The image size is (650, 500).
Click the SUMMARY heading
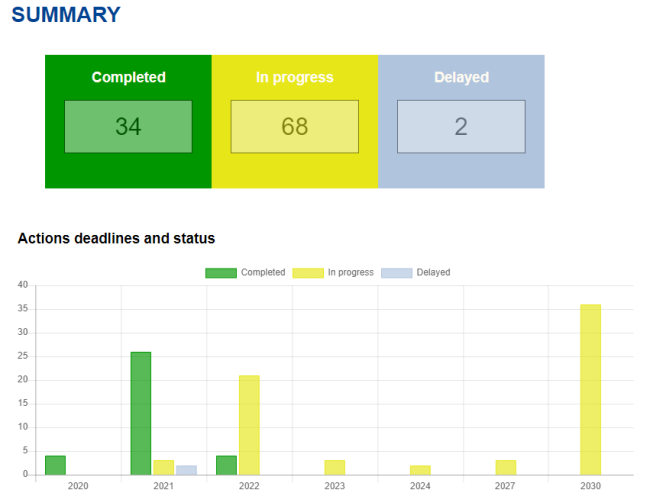pos(66,15)
